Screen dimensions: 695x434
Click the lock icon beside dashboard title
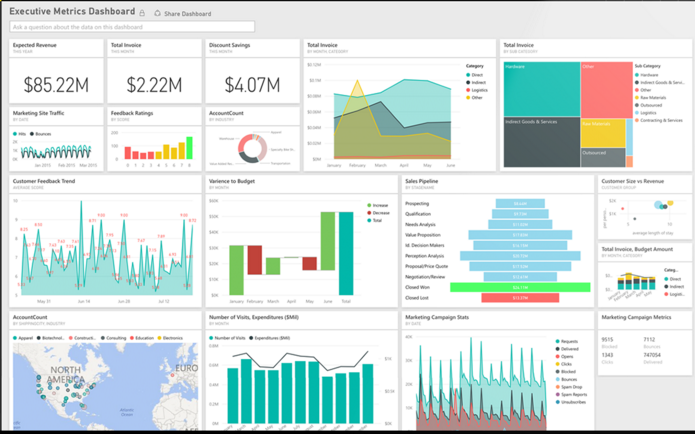point(141,13)
